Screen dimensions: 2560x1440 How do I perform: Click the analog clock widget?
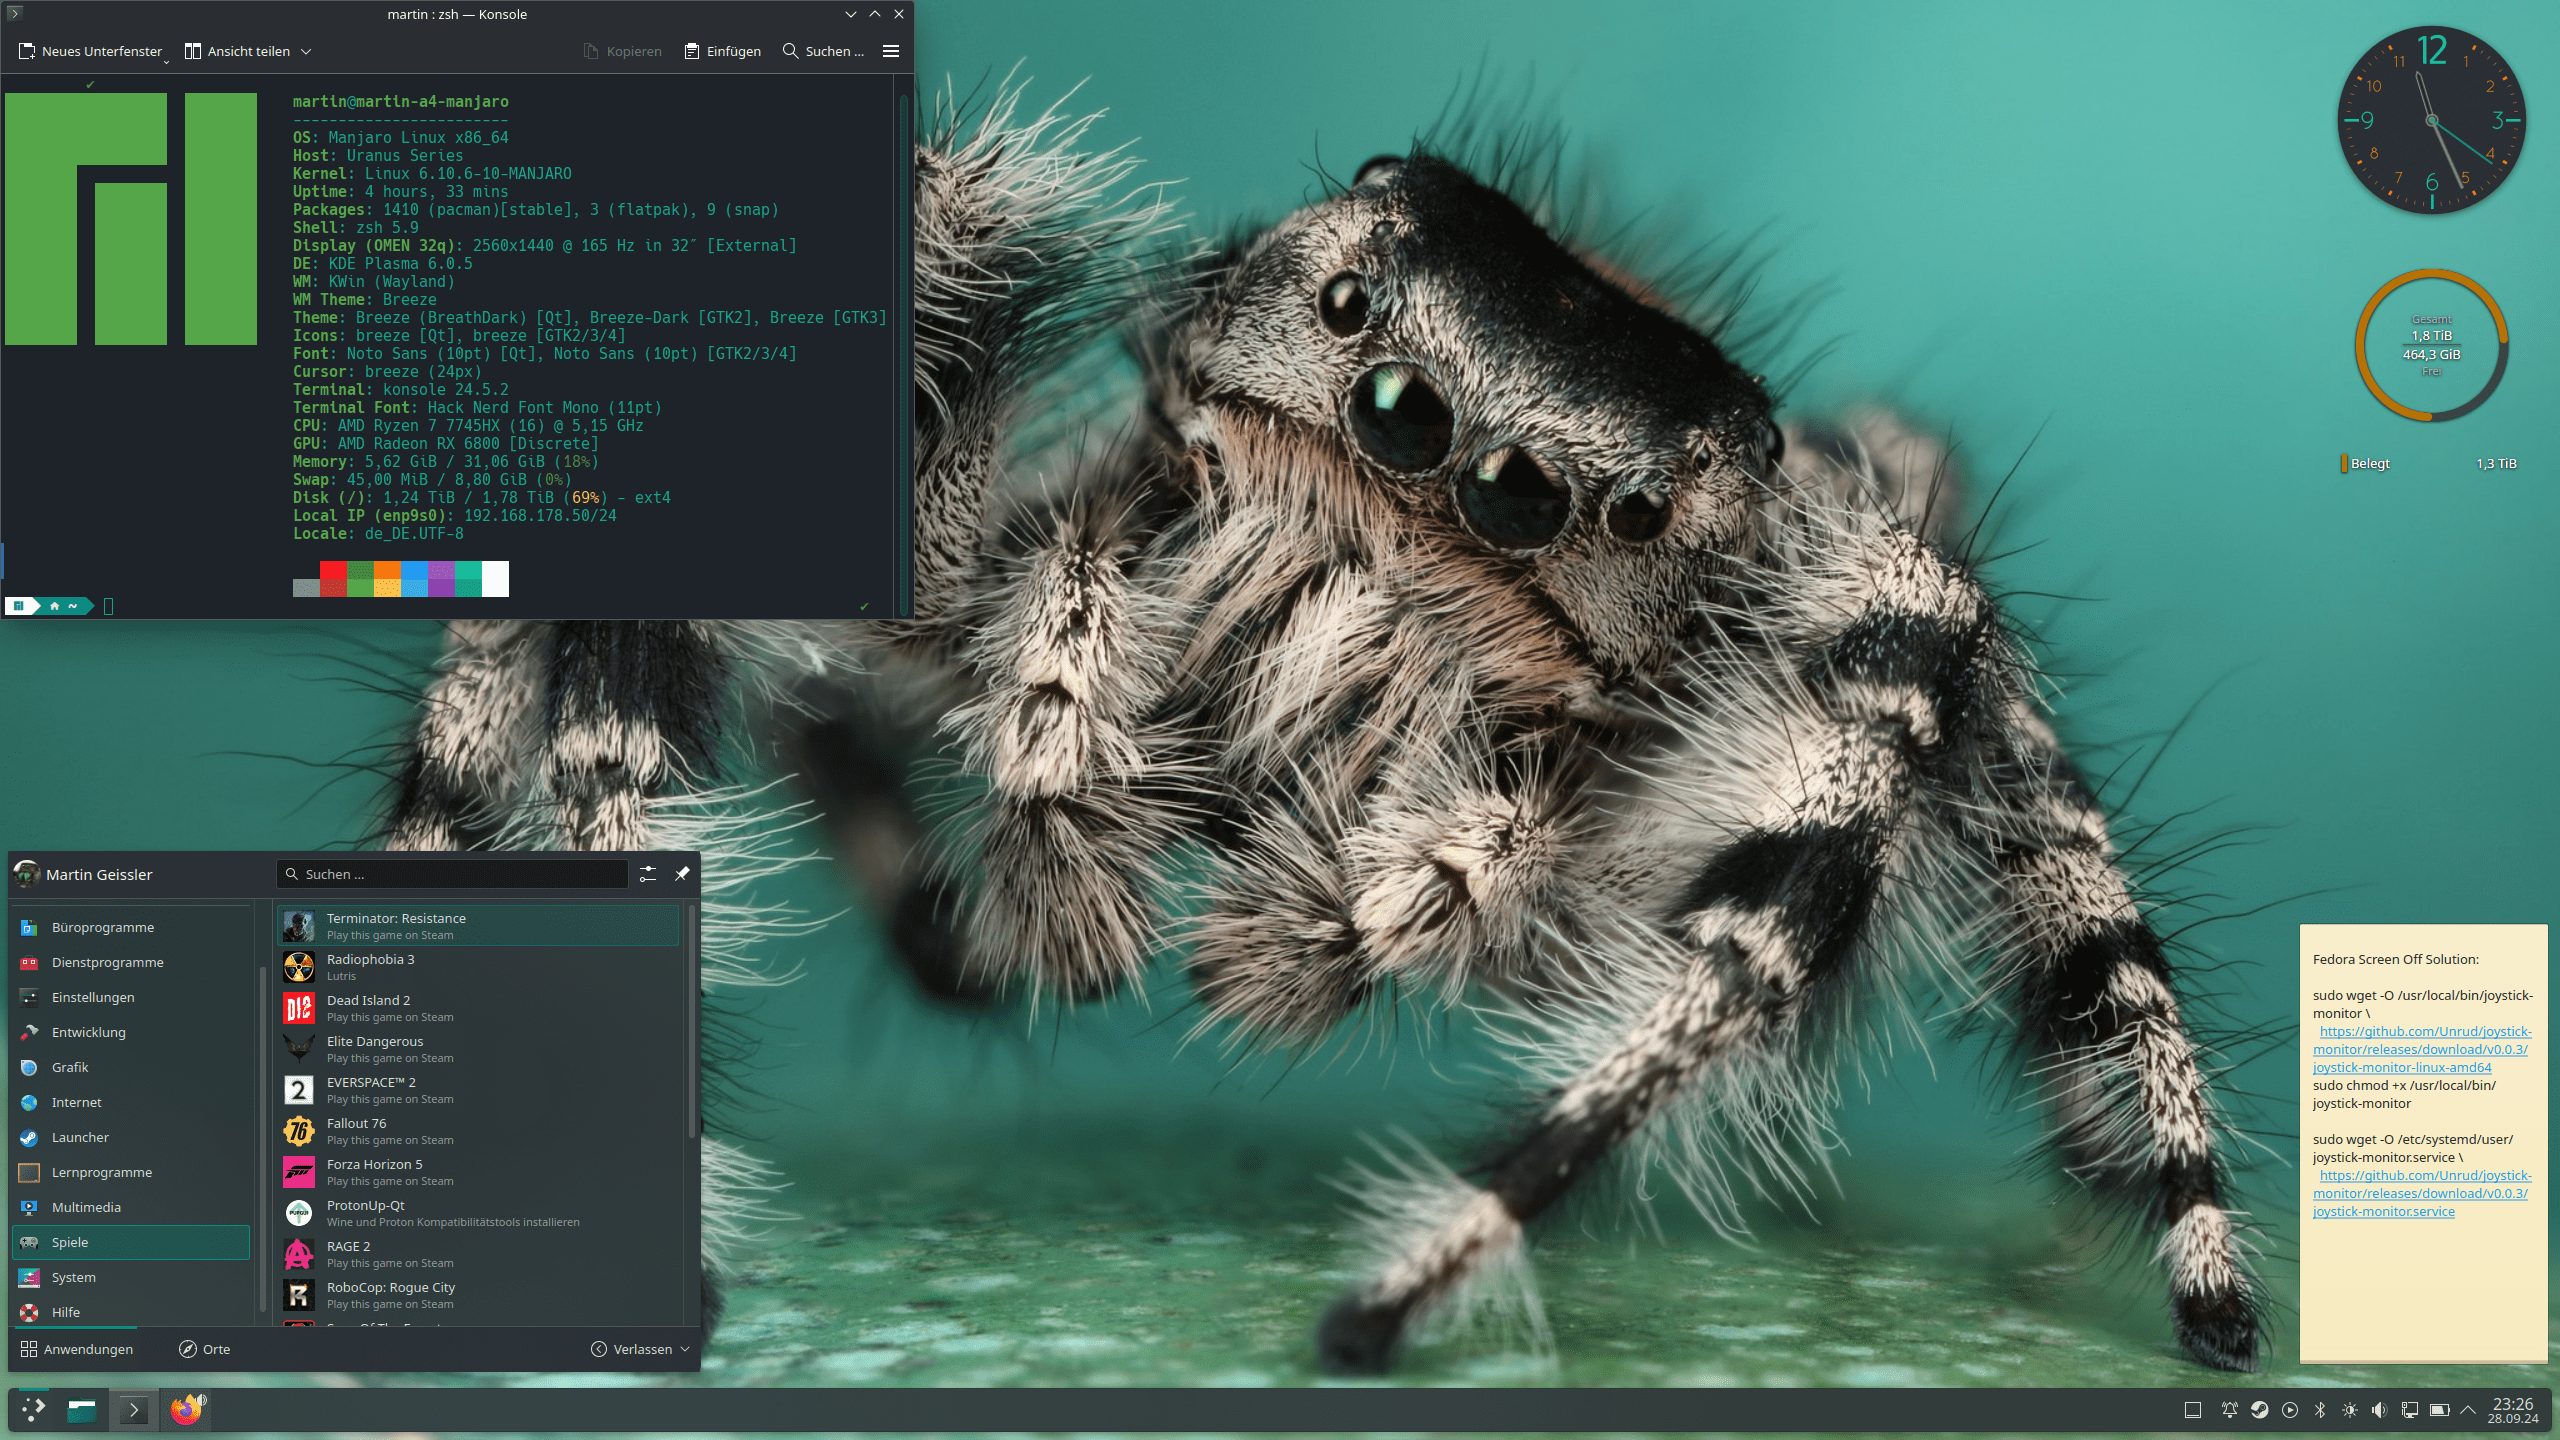point(2431,120)
